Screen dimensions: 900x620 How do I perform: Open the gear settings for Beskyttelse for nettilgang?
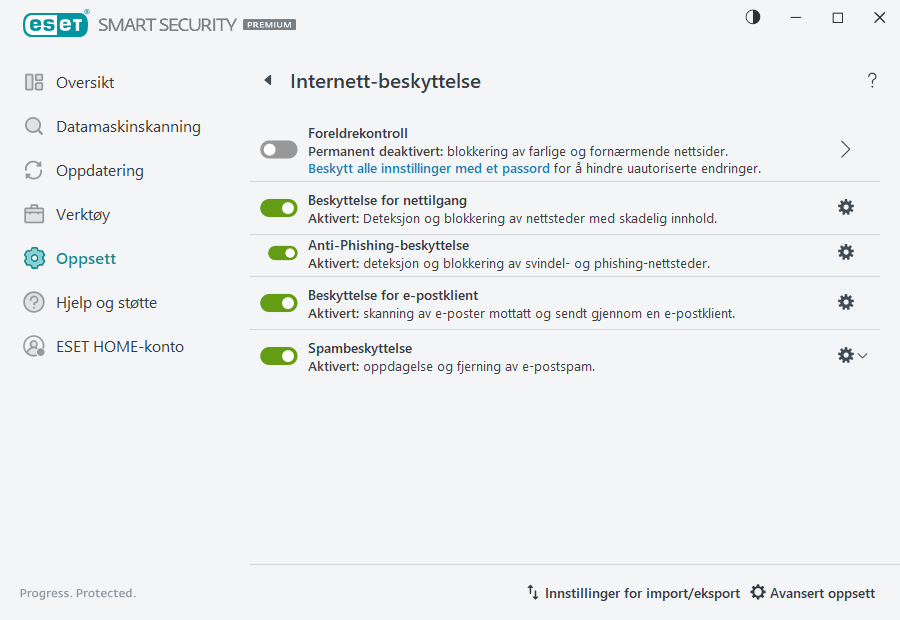846,207
